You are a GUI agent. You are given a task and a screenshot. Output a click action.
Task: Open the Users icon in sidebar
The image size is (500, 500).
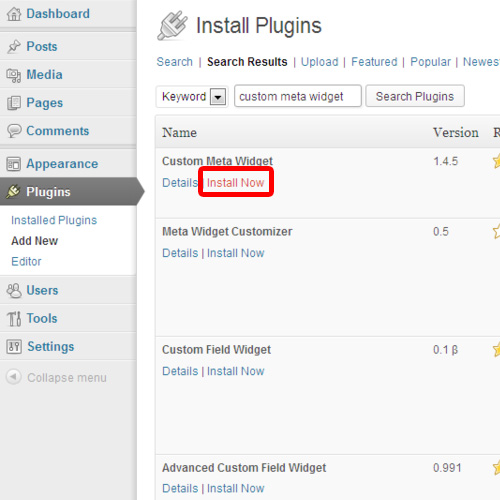14,291
